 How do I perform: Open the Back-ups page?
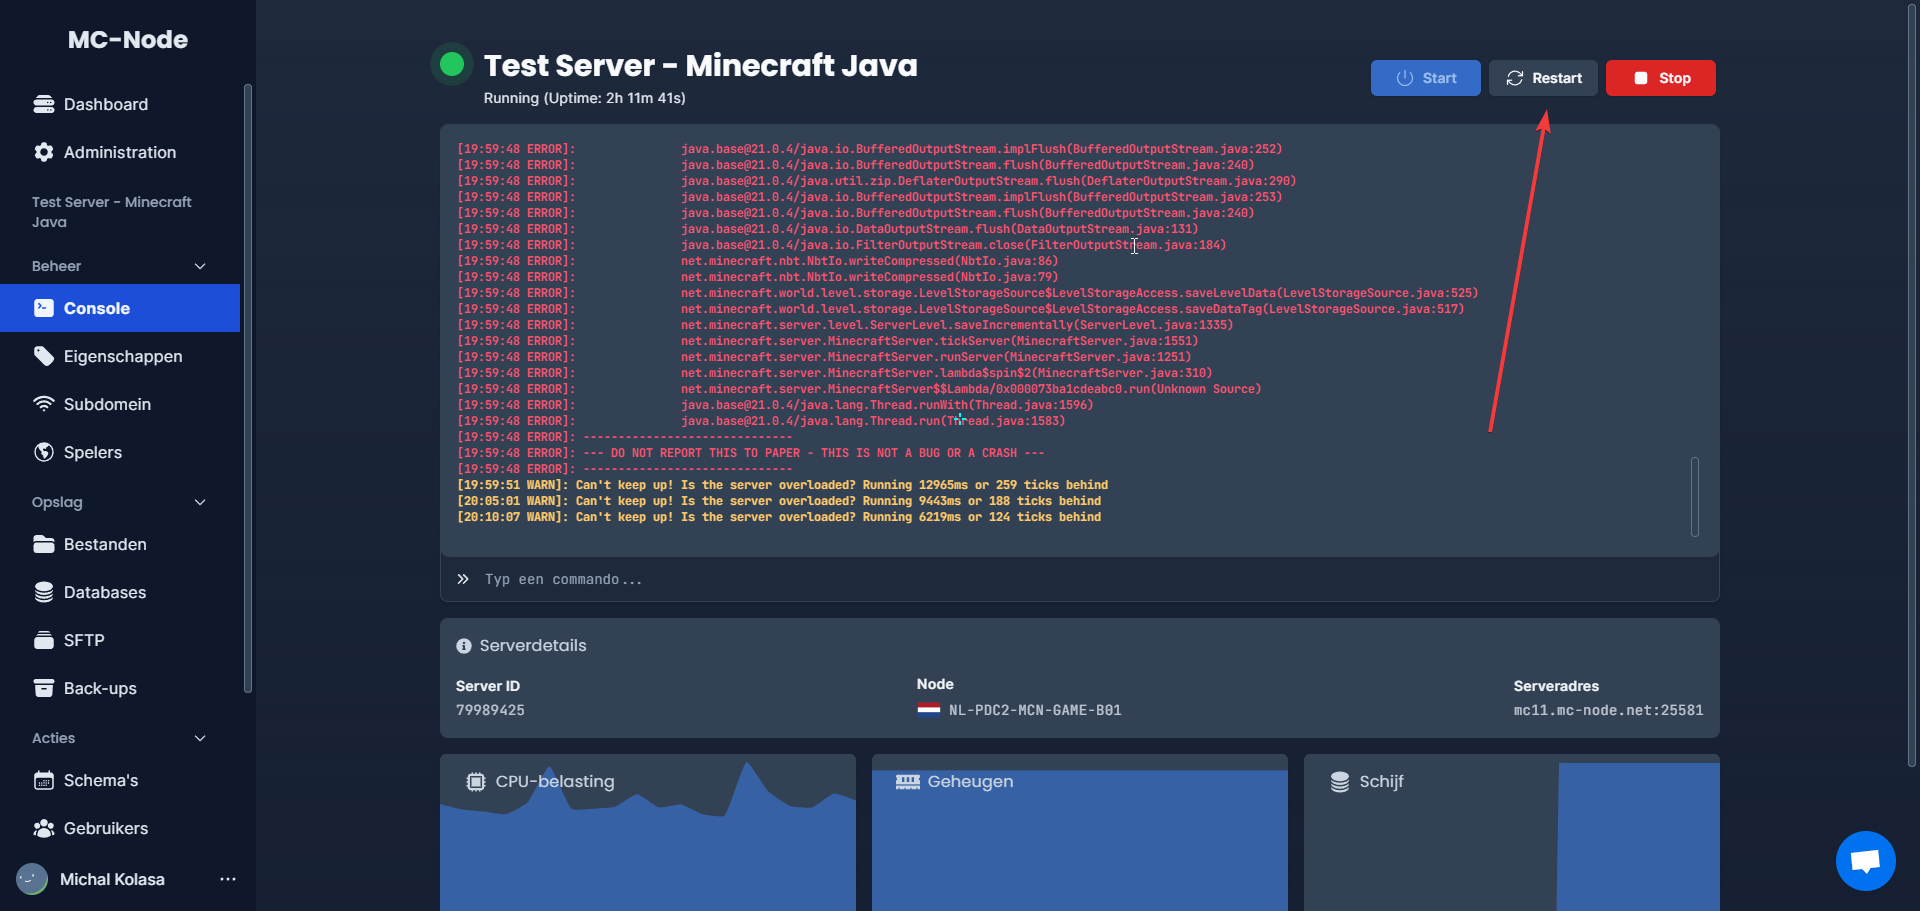120,688
